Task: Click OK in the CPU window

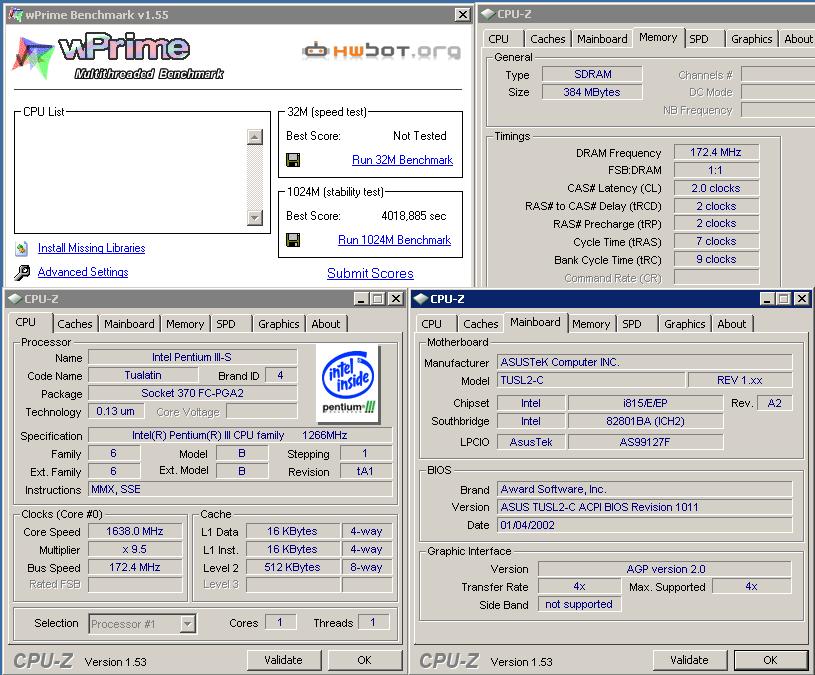Action: click(364, 660)
